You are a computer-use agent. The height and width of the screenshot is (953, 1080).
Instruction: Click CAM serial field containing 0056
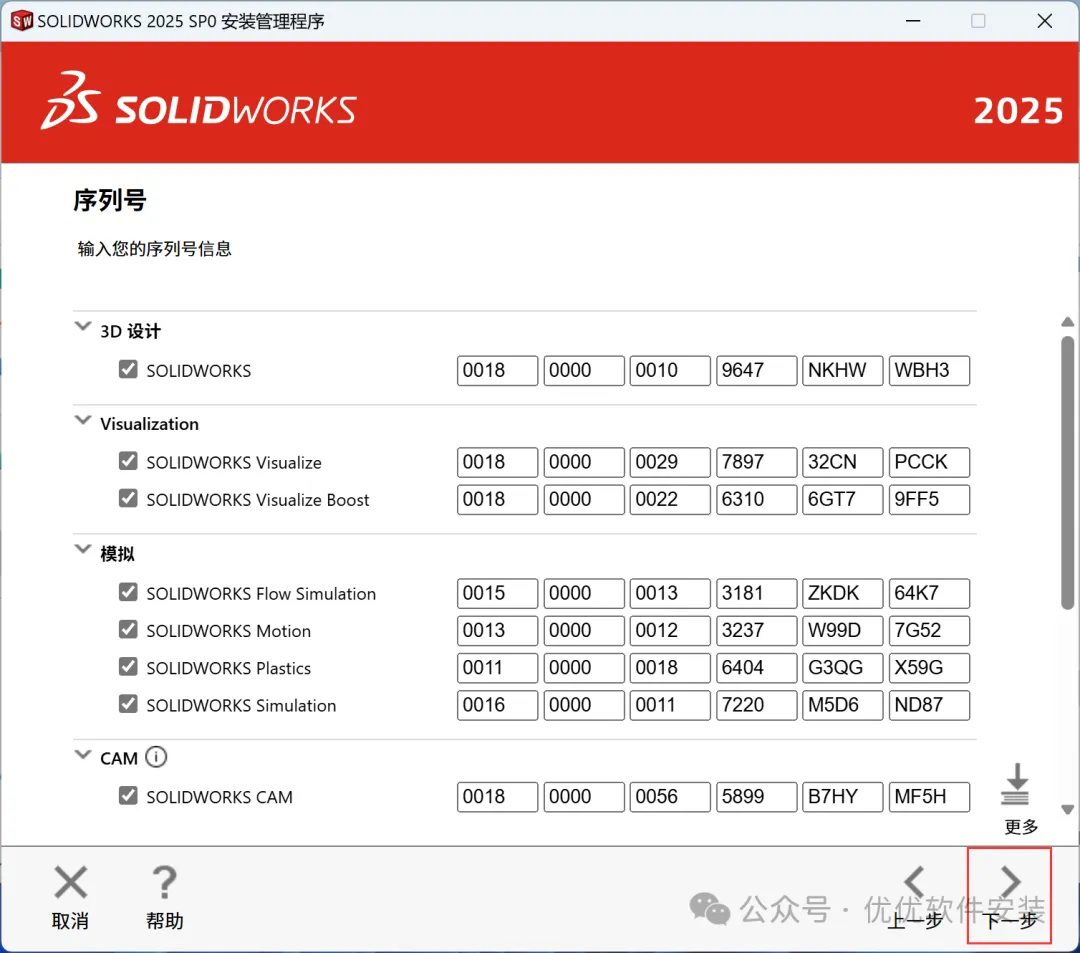[669, 797]
